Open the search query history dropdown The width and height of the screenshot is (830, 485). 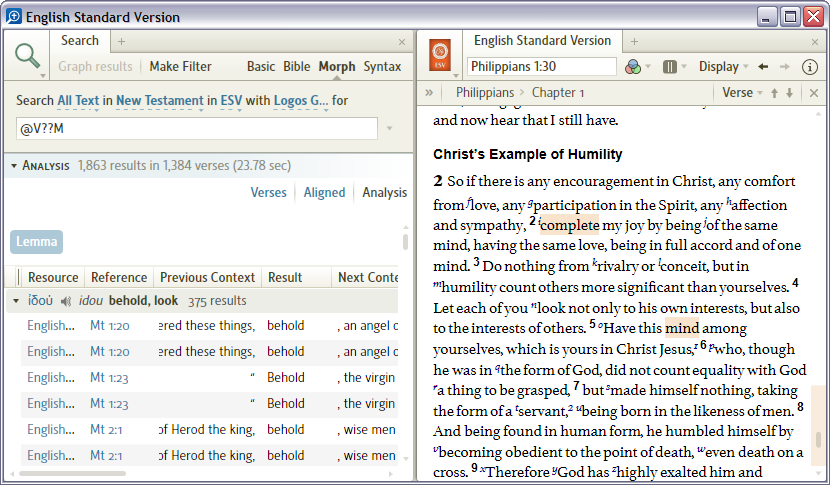[x=390, y=129]
